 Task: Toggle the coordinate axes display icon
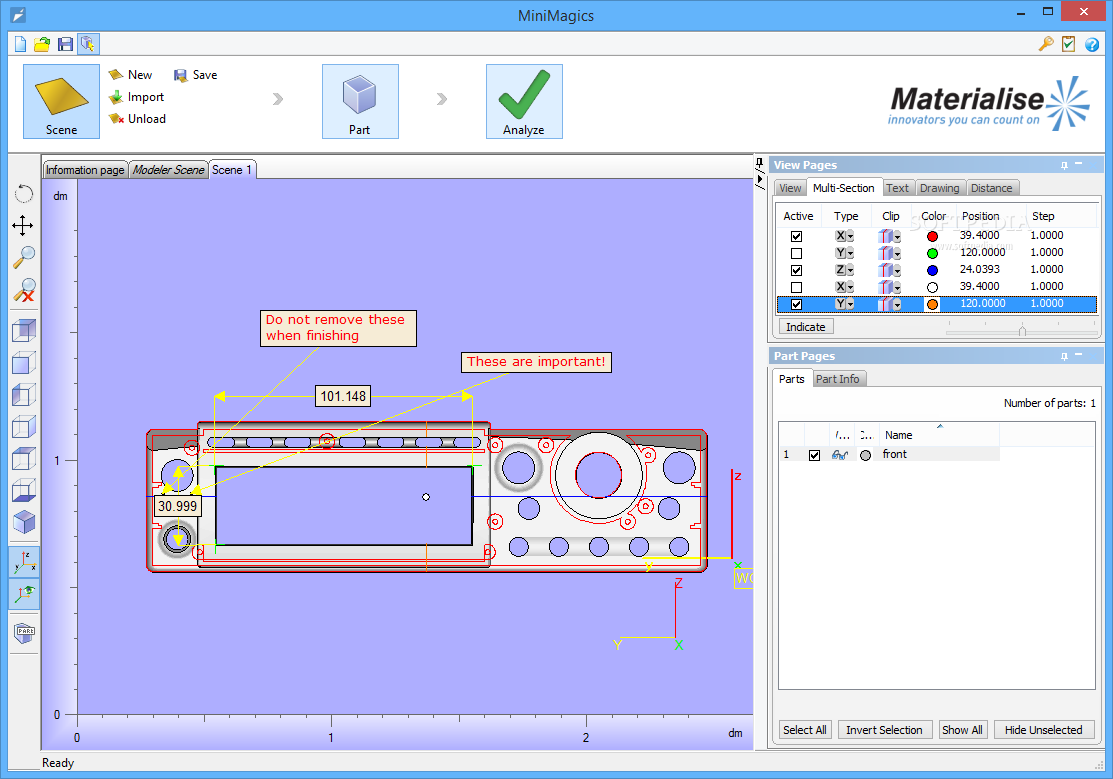(24, 562)
